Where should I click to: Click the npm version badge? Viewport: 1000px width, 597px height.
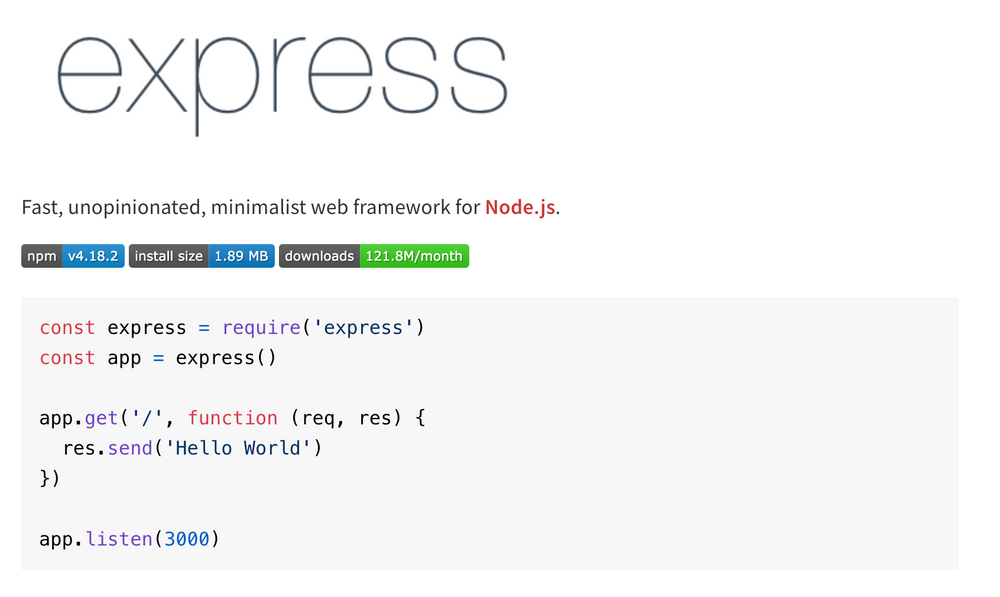[x=72, y=256]
